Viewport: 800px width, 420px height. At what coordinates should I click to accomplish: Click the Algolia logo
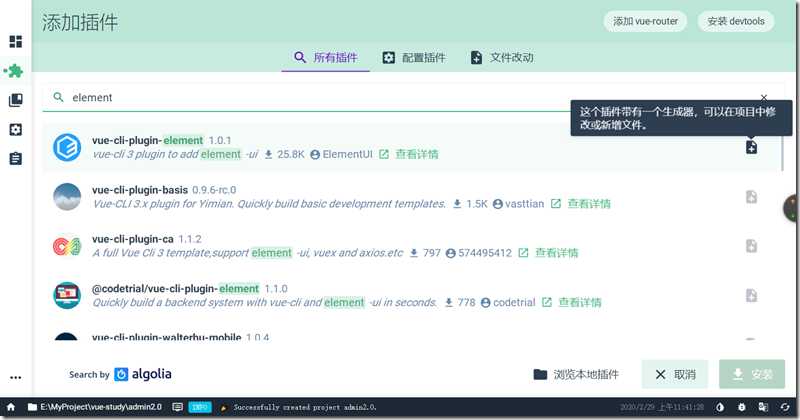point(142,374)
